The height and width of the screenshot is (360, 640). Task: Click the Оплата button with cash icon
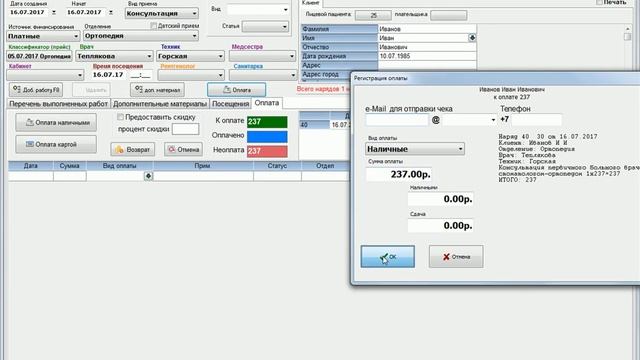click(x=236, y=90)
